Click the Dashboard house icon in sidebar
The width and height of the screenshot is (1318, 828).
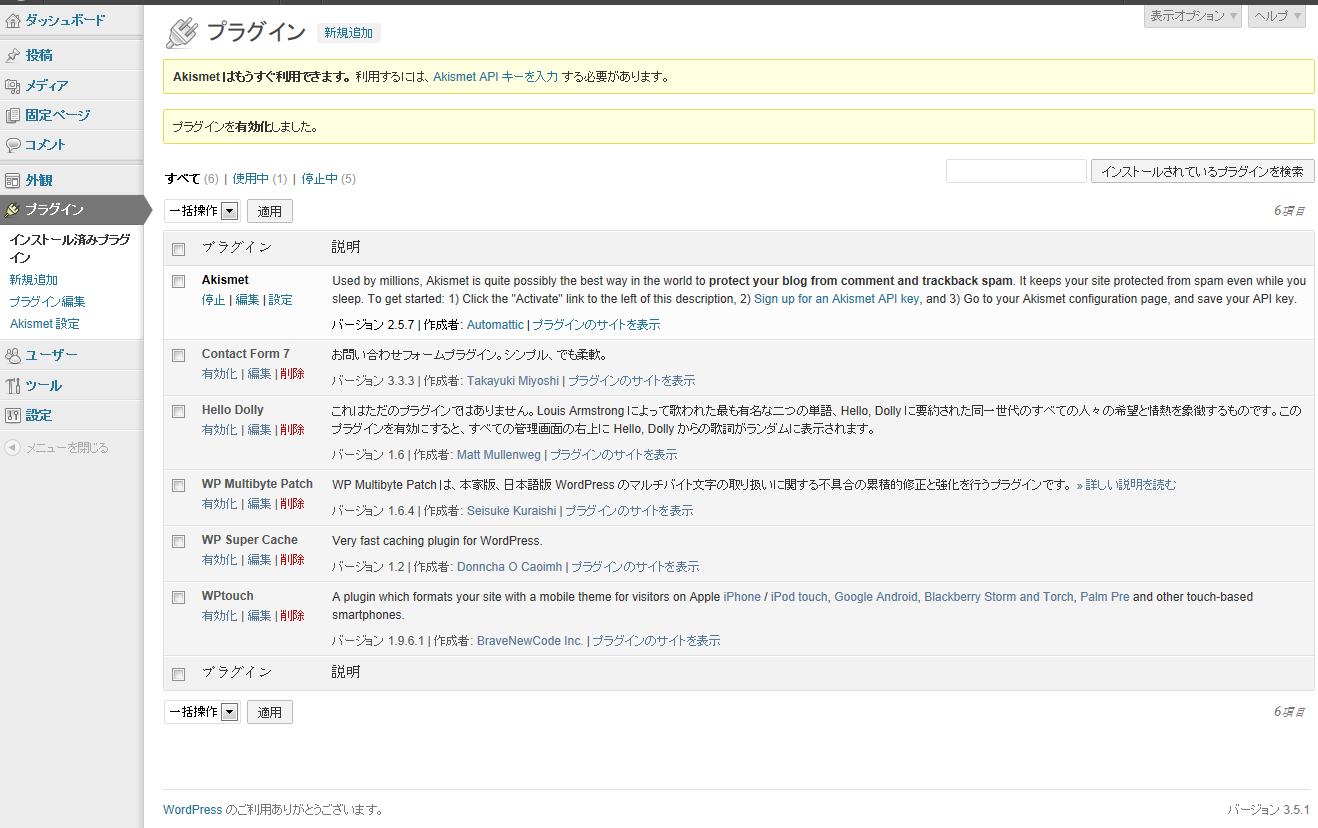[13, 20]
